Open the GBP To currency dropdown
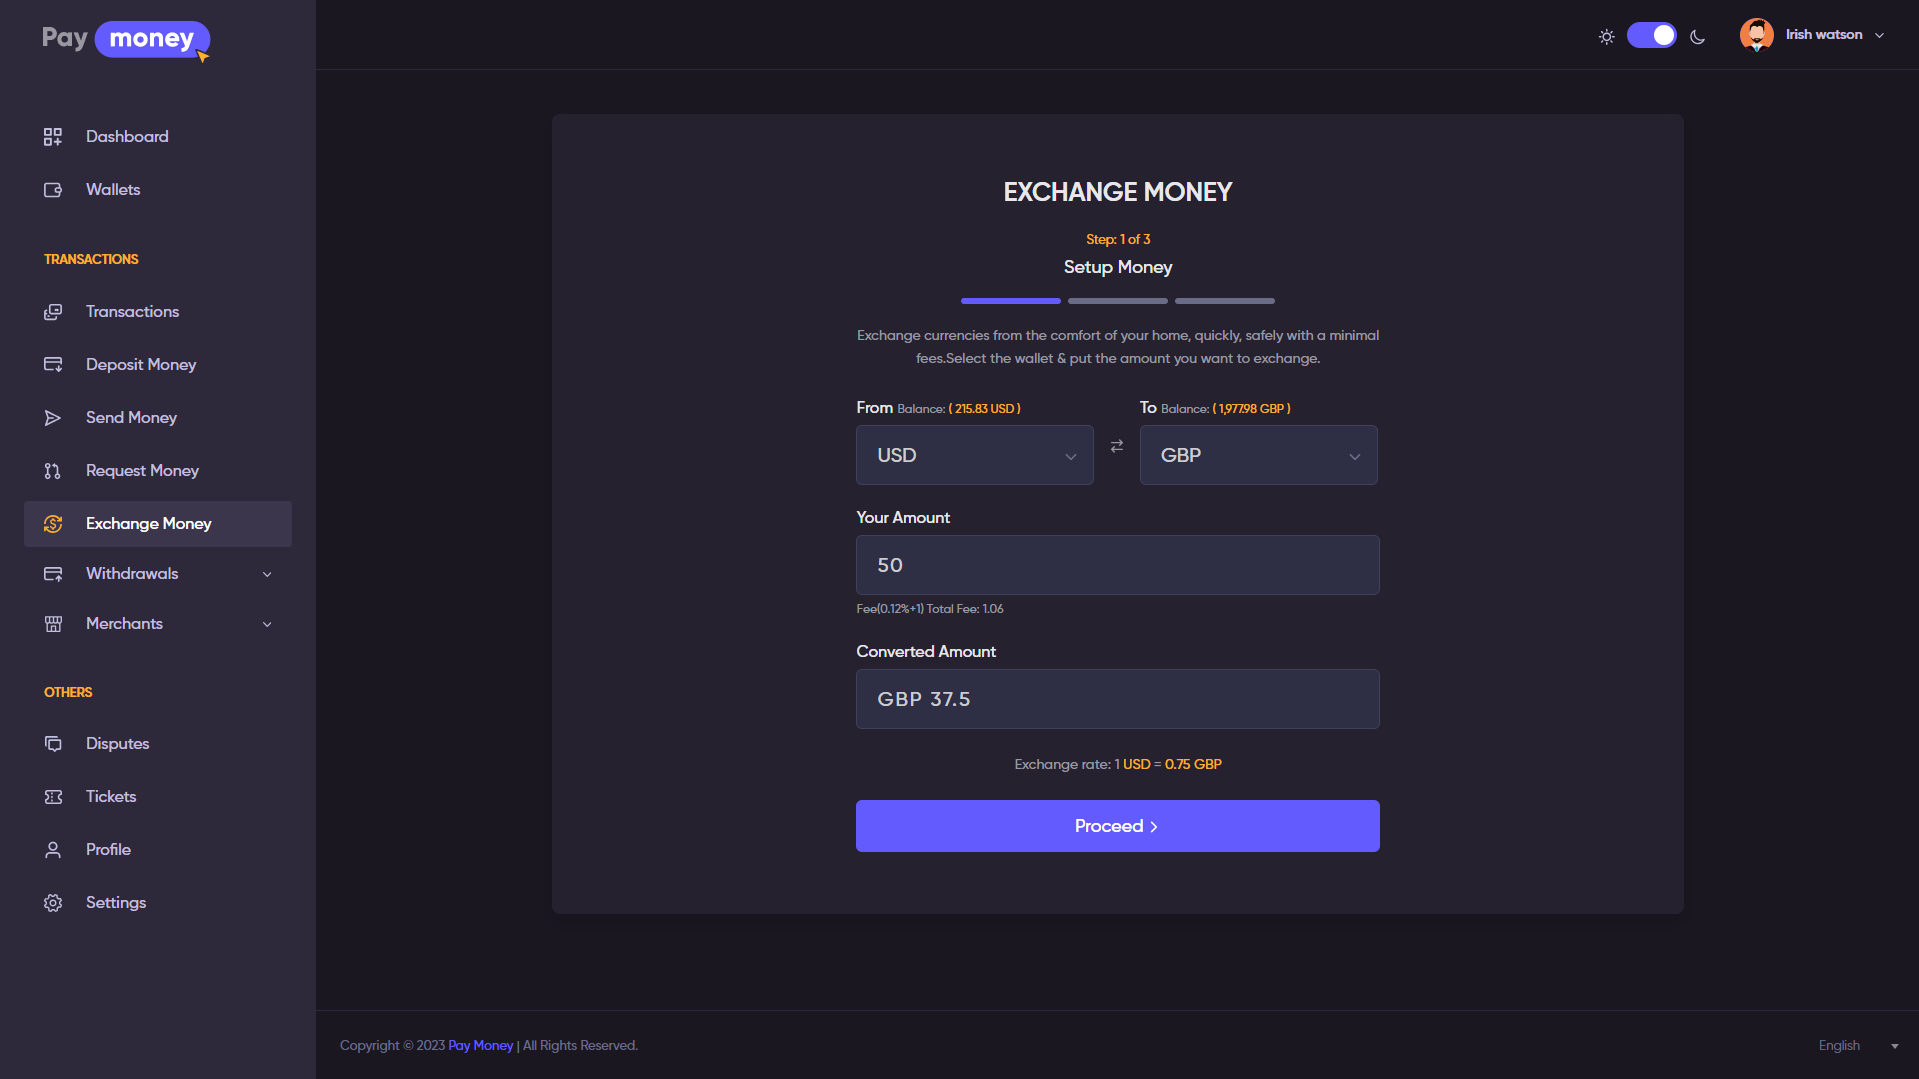 tap(1258, 455)
